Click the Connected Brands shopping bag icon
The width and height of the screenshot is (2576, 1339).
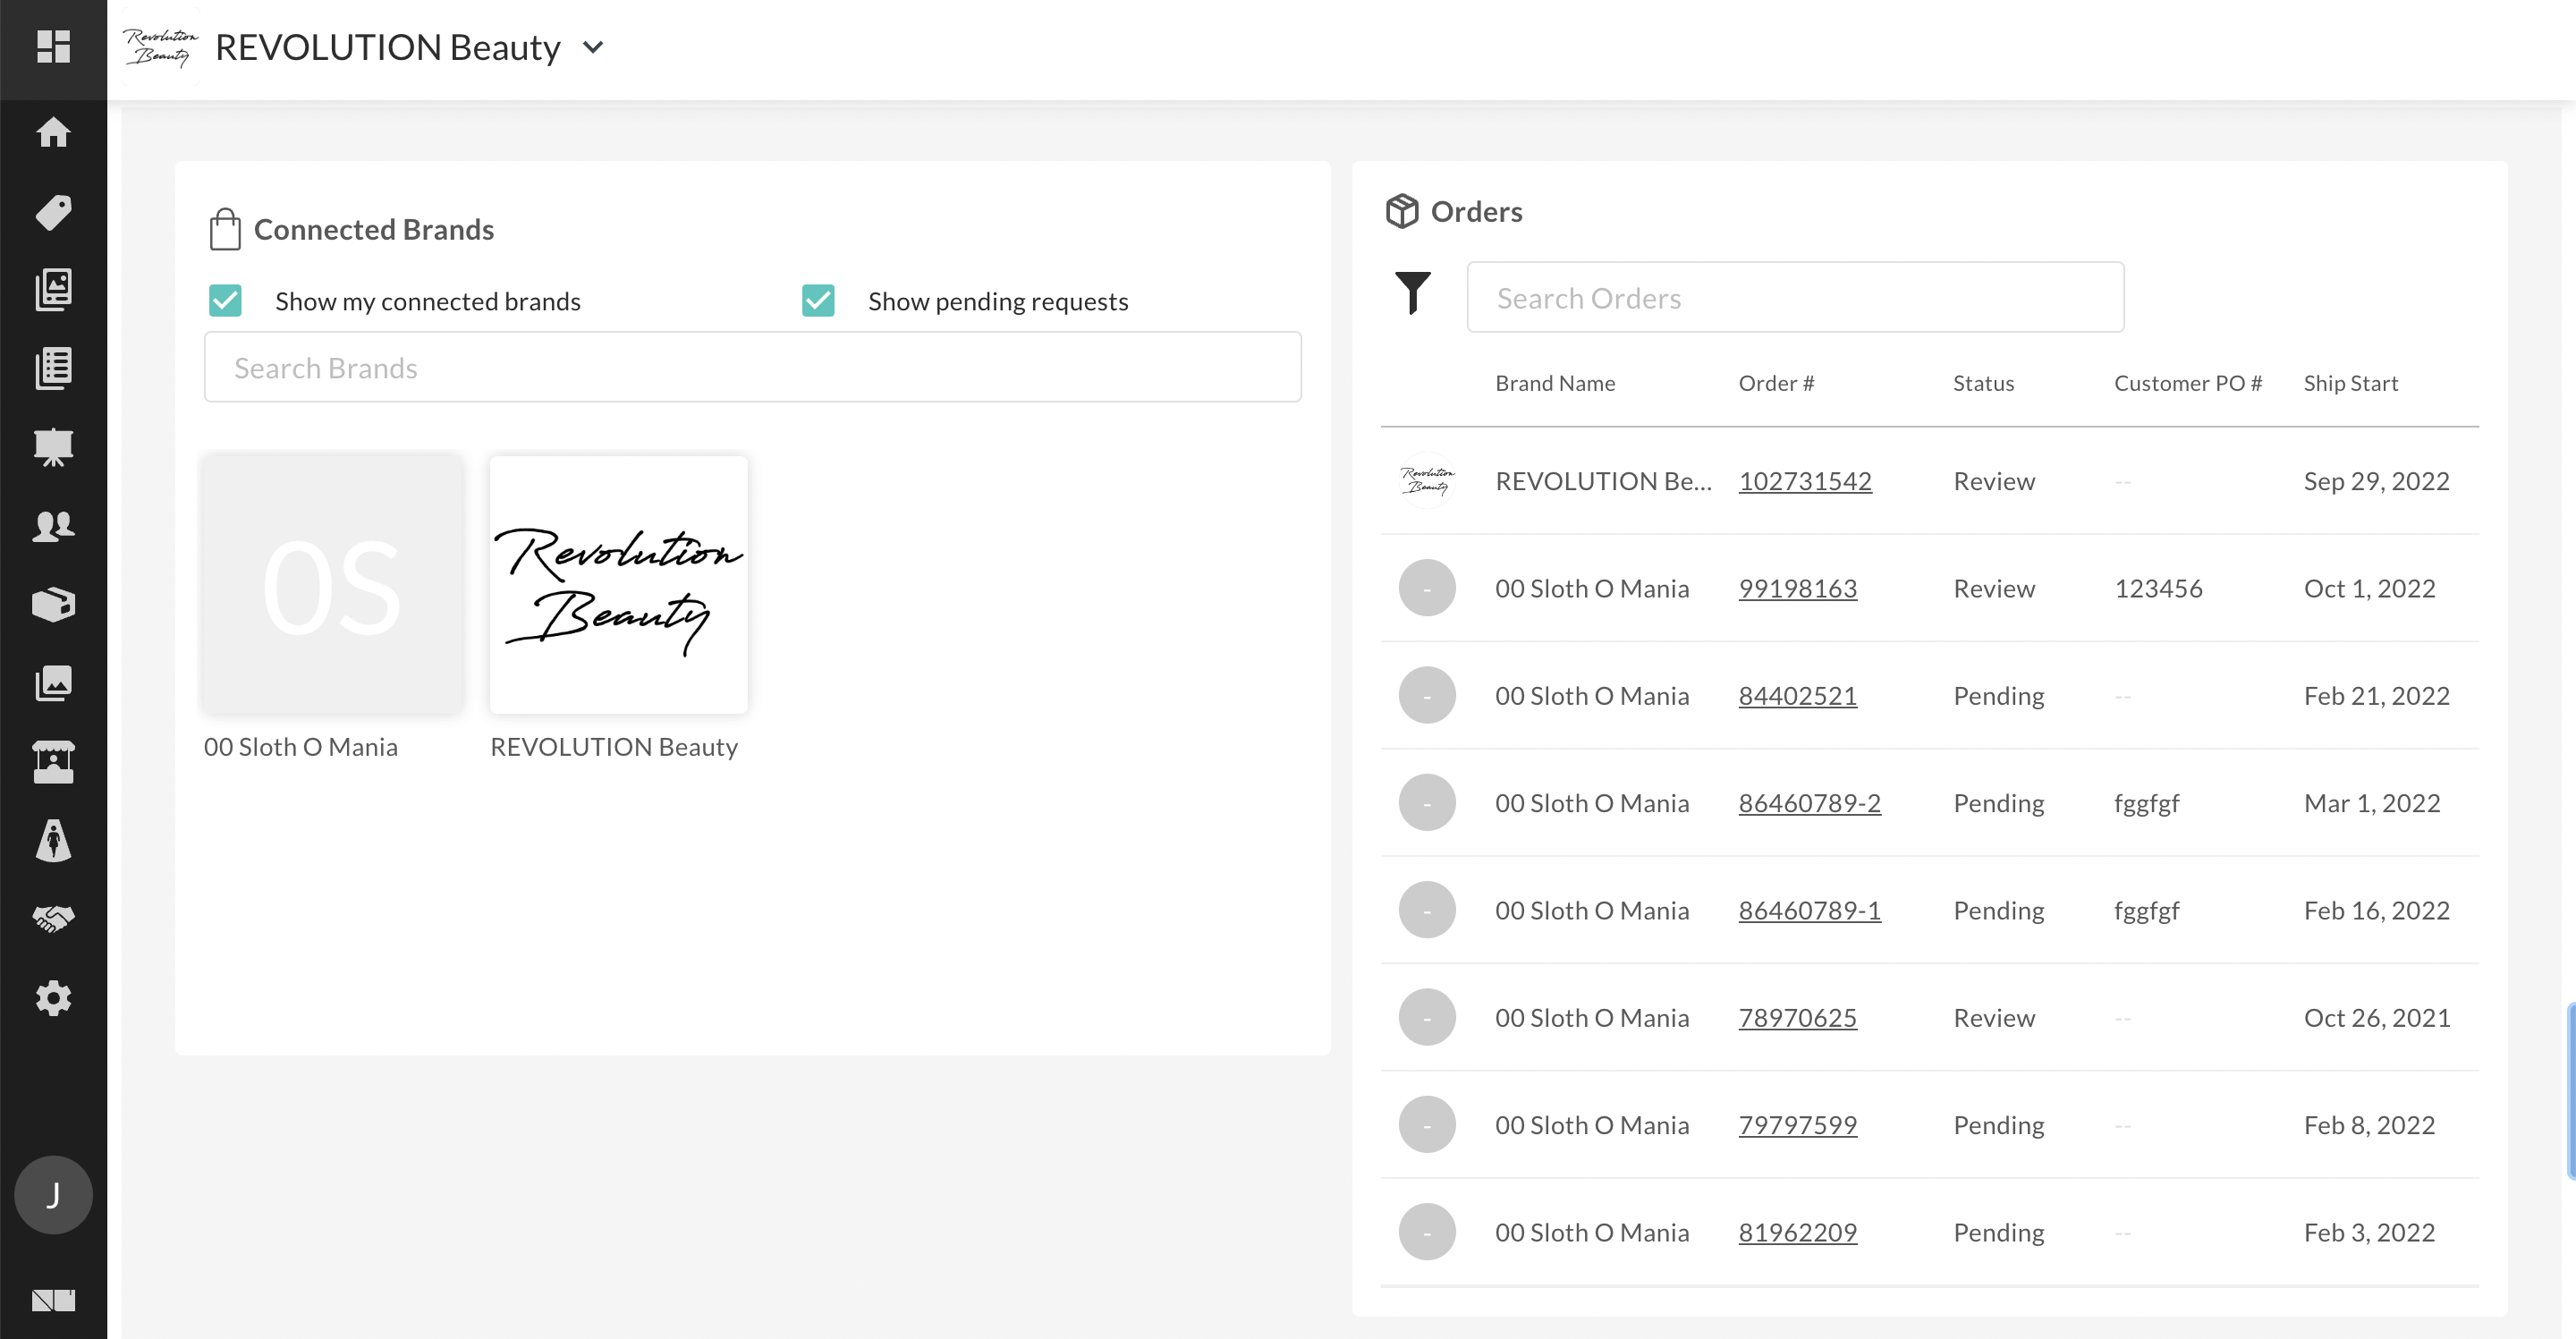pos(225,229)
